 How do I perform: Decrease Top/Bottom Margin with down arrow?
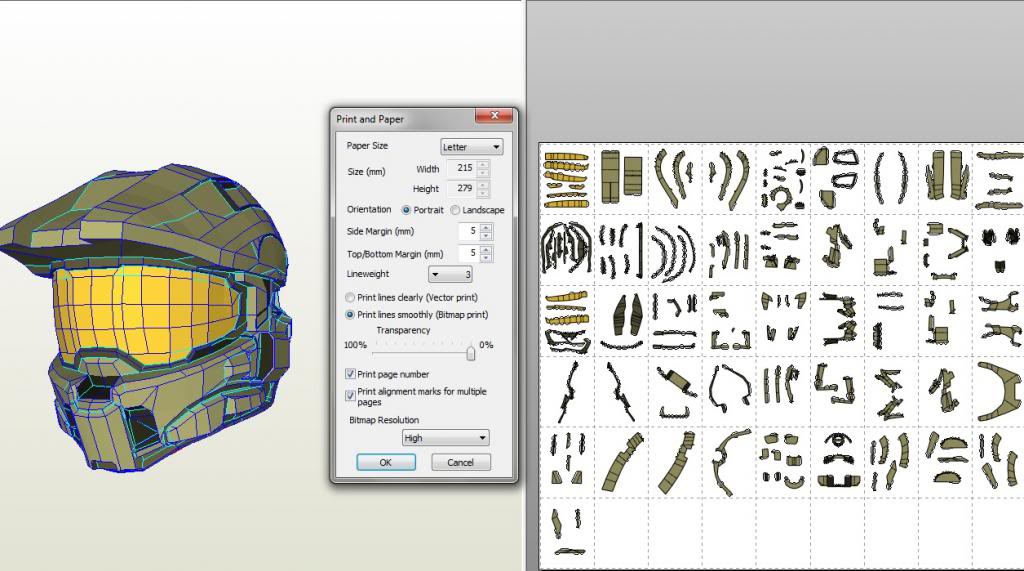[x=486, y=257]
